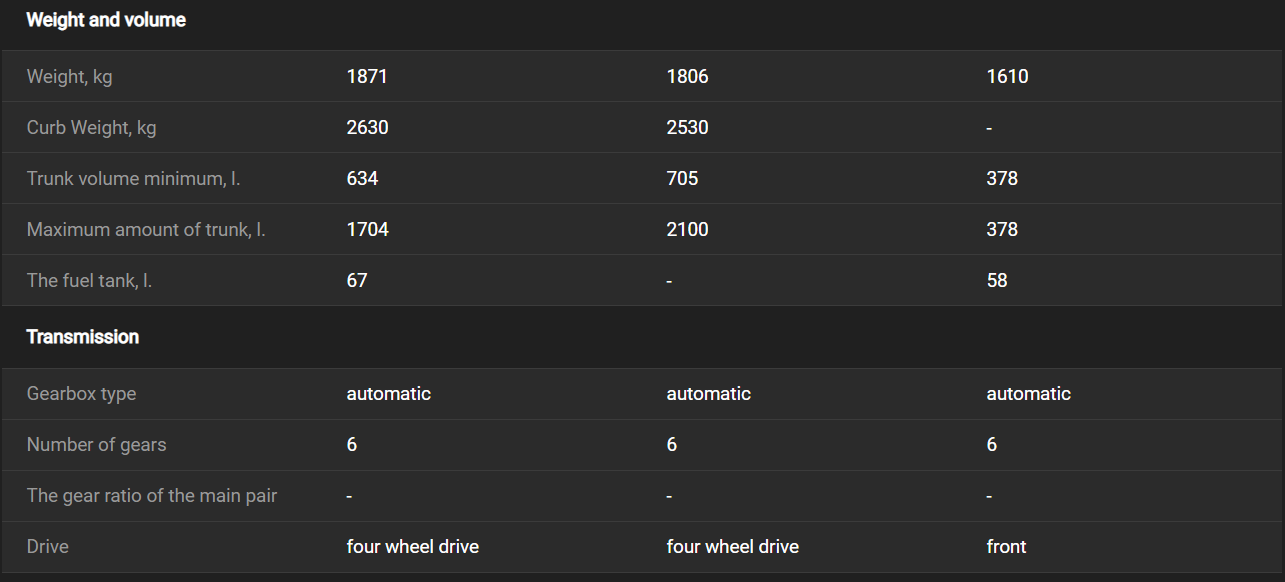Click the Transmission section header
The height and width of the screenshot is (582, 1285).
click(x=83, y=337)
